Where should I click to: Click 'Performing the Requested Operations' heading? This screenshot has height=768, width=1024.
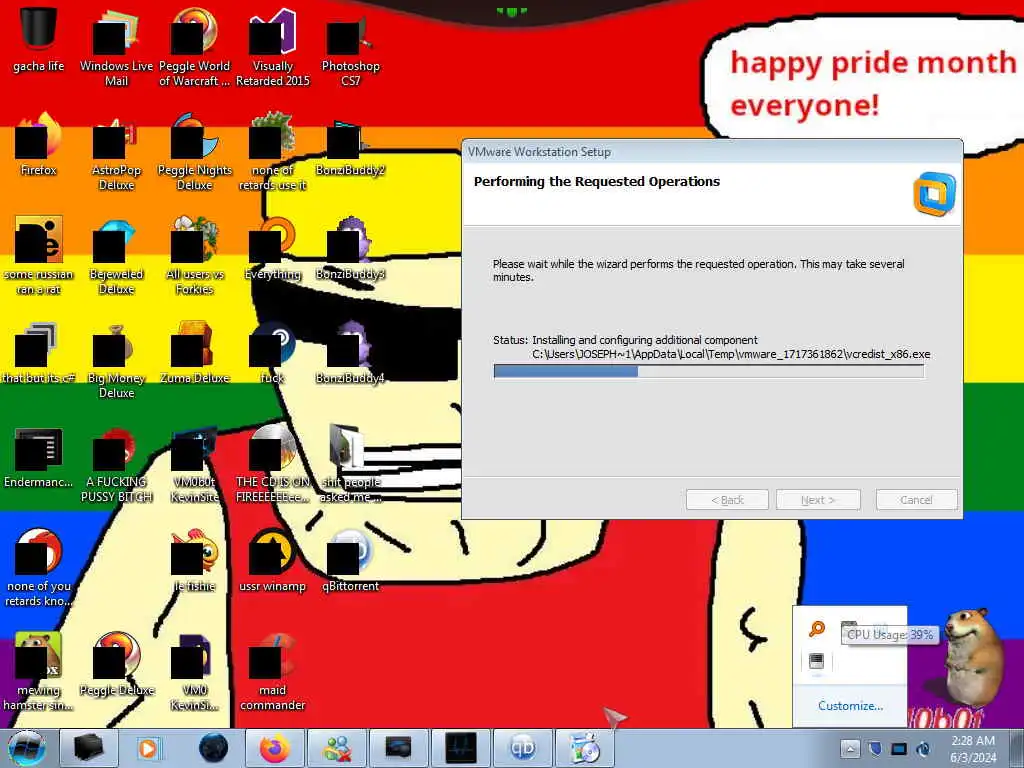pyautogui.click(x=597, y=182)
